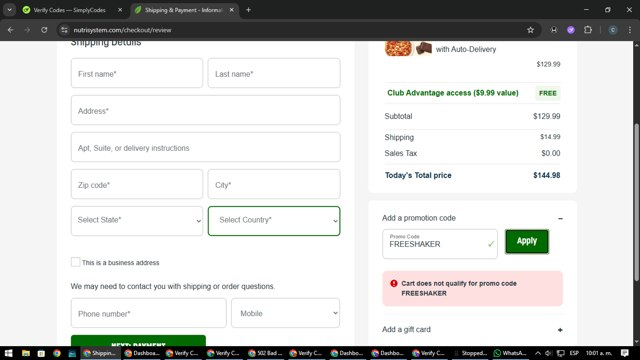Collapse the Add a promotion code section
This screenshot has height=360, width=640.
(x=560, y=218)
